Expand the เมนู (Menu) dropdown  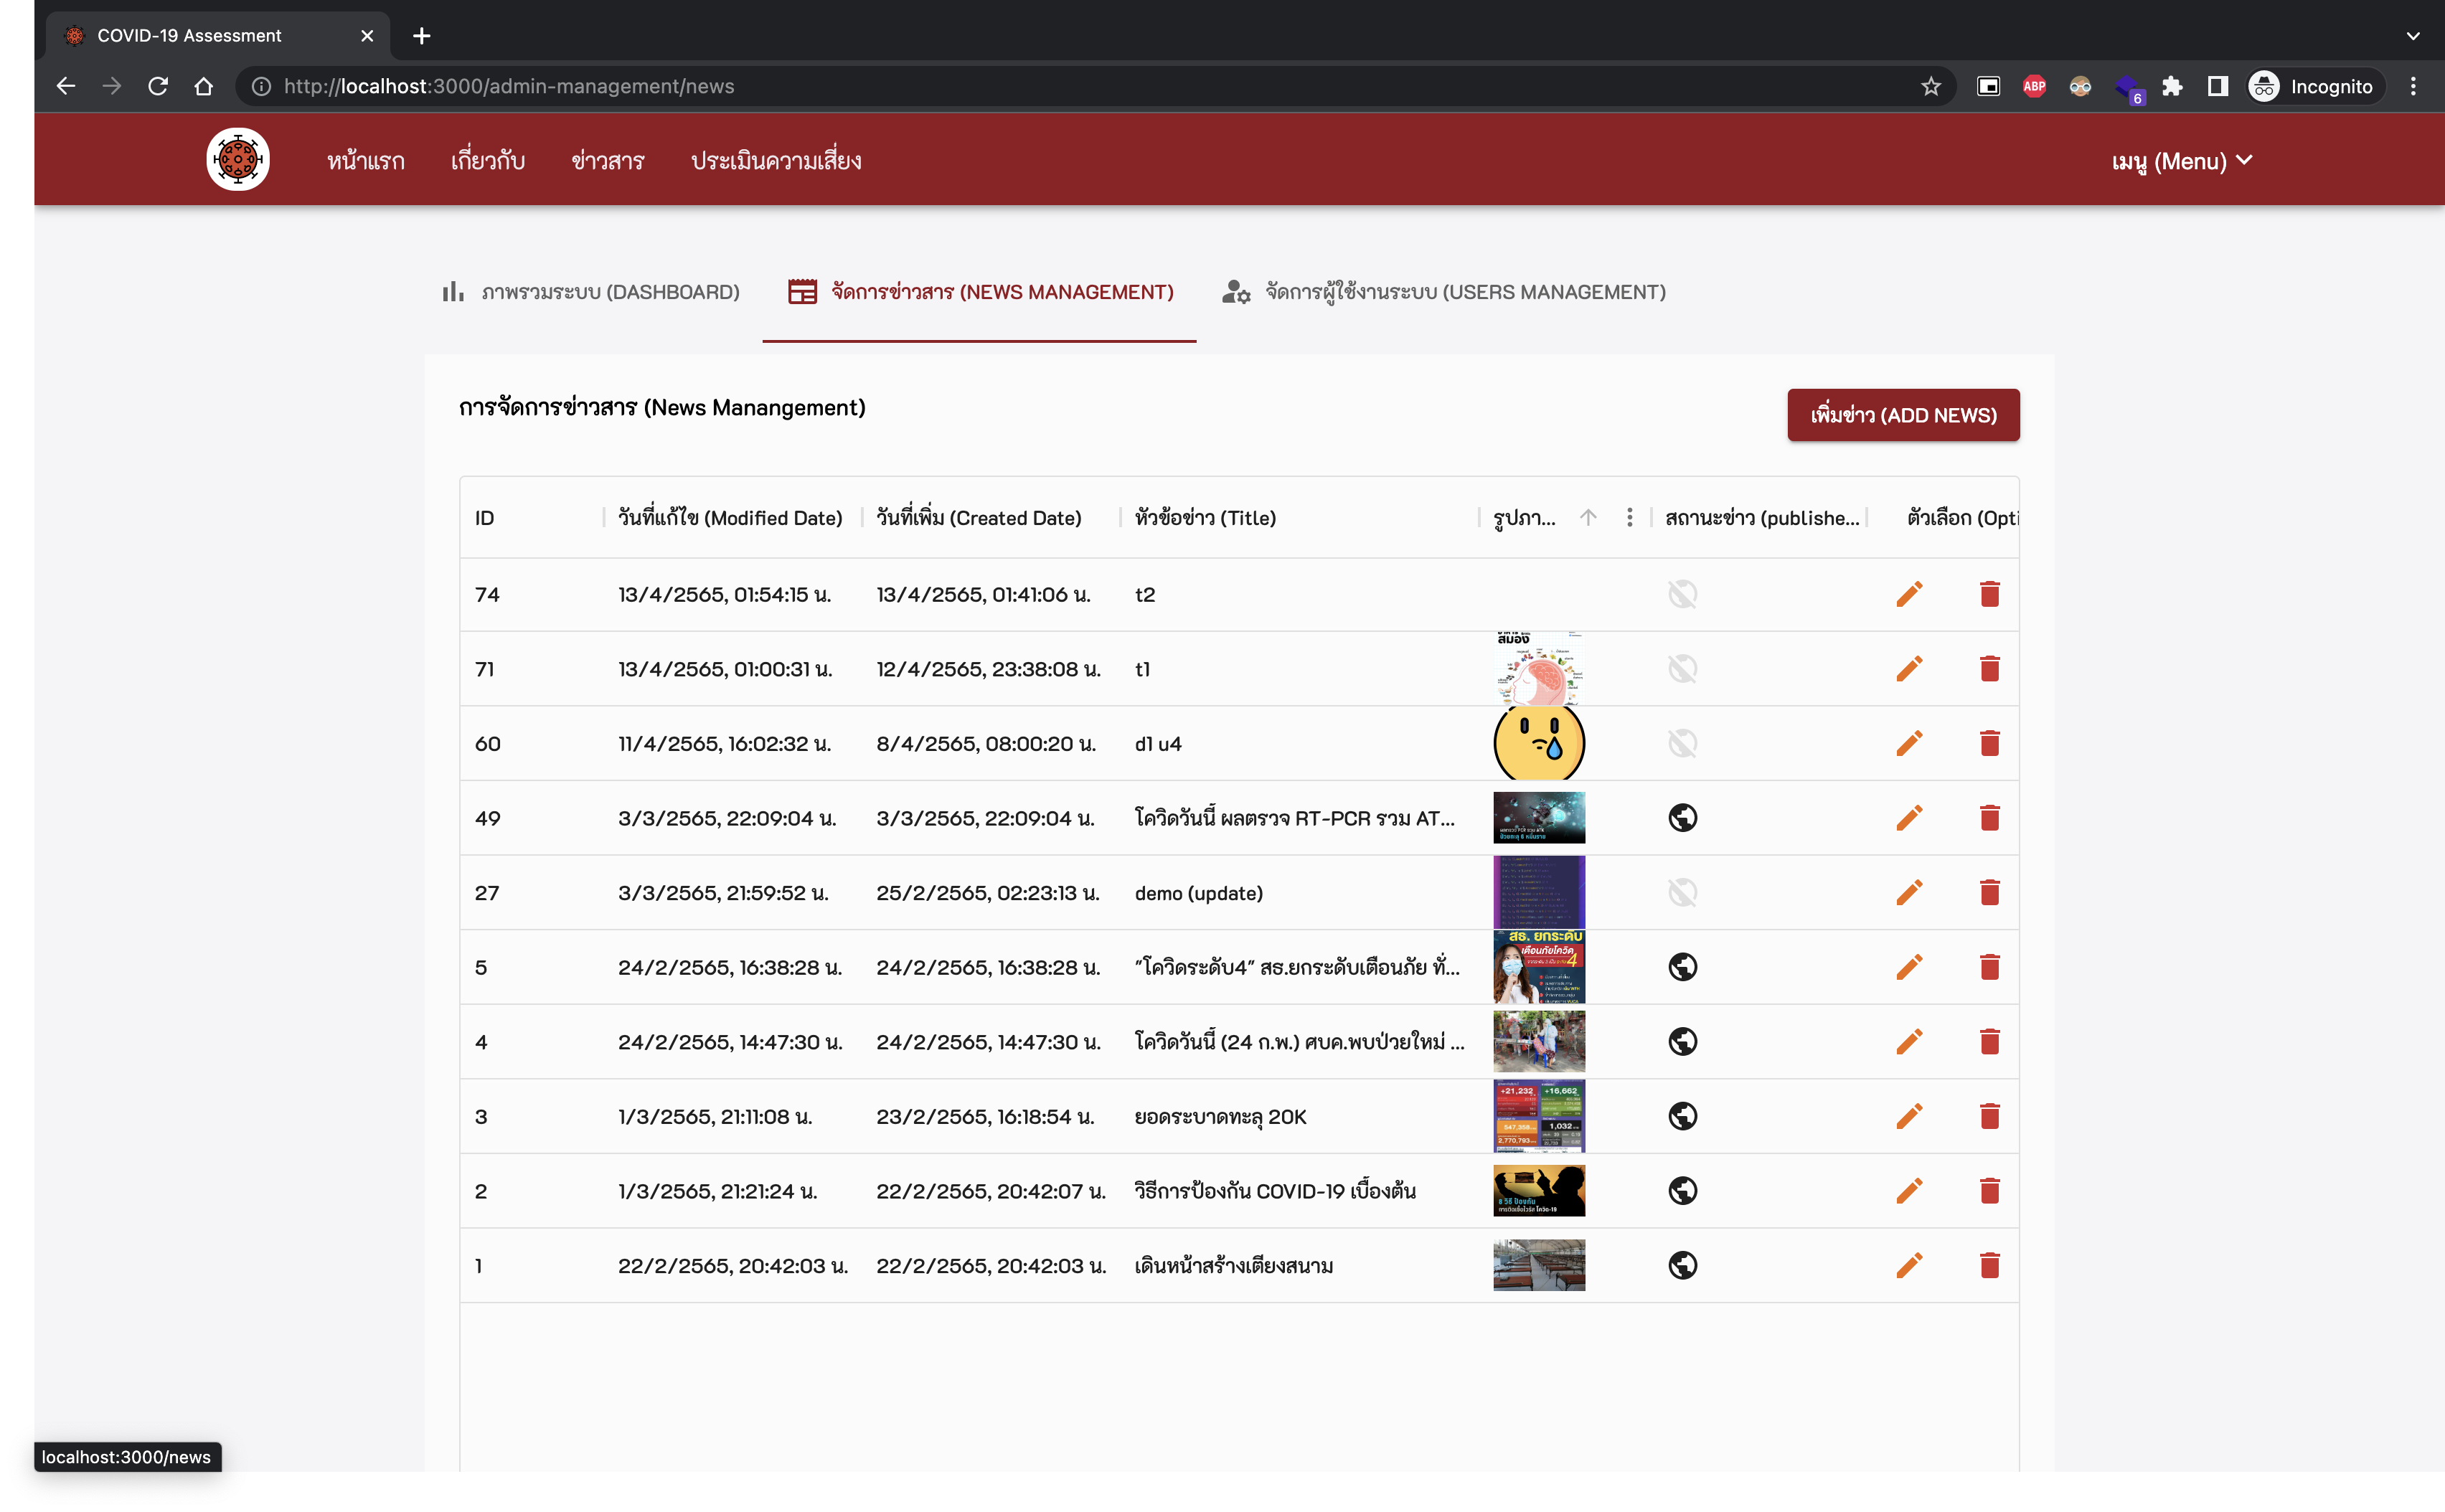click(x=2181, y=160)
